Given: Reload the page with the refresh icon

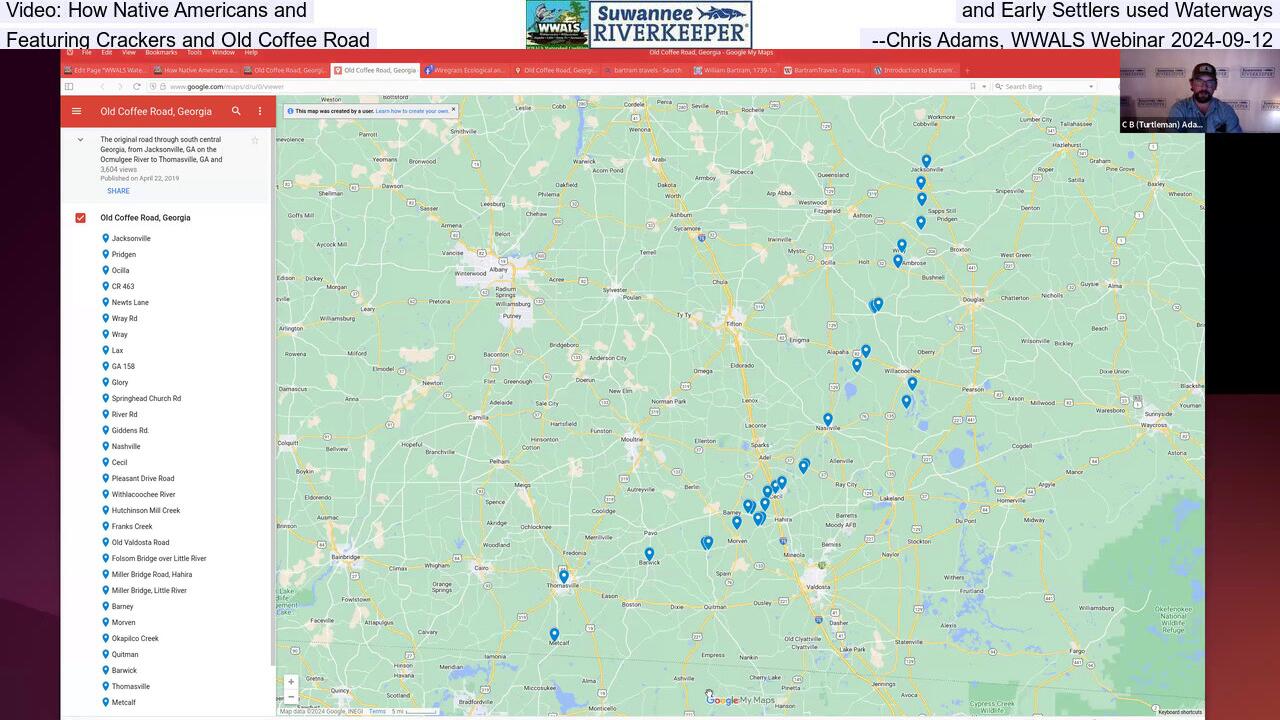Looking at the screenshot, I should (137, 87).
